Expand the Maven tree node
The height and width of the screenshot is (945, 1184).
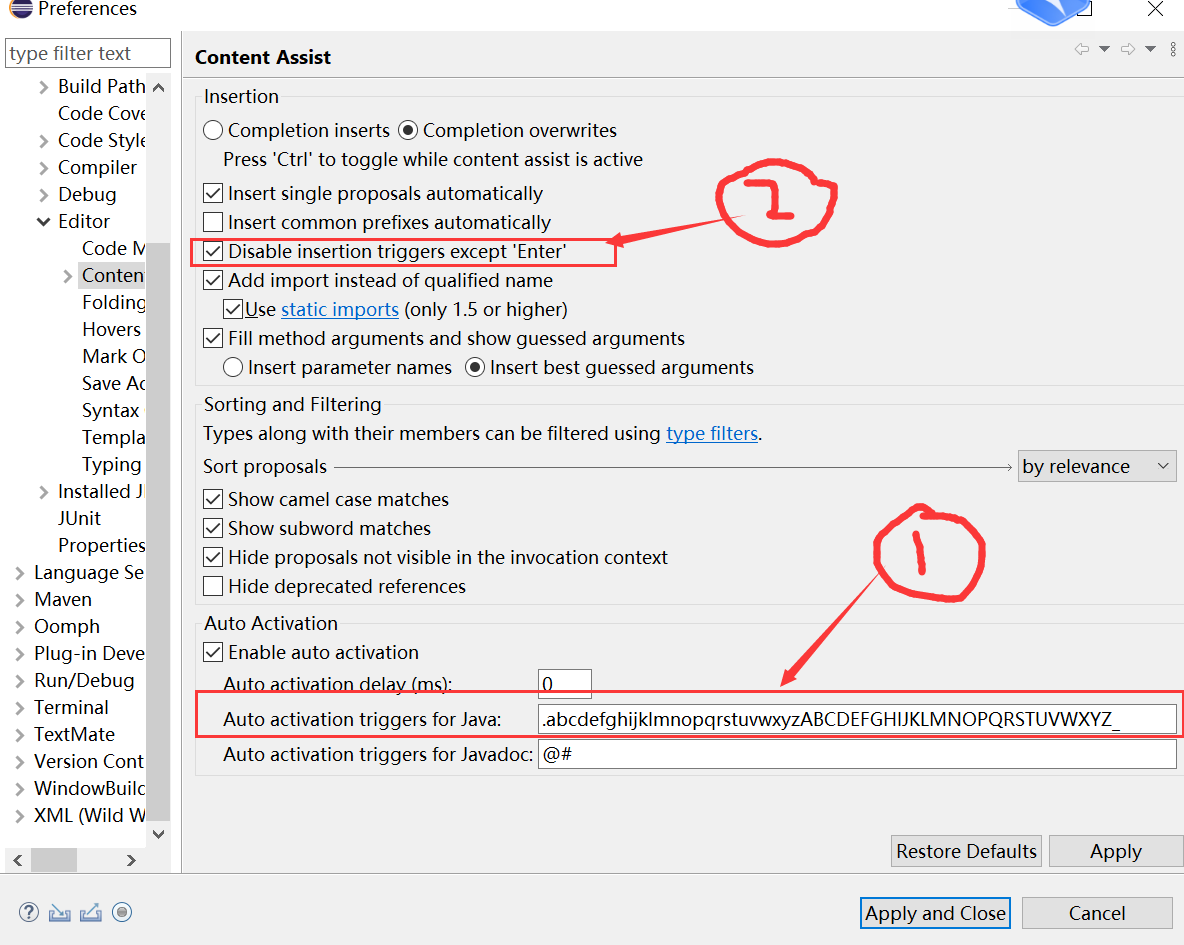pyautogui.click(x=19, y=600)
